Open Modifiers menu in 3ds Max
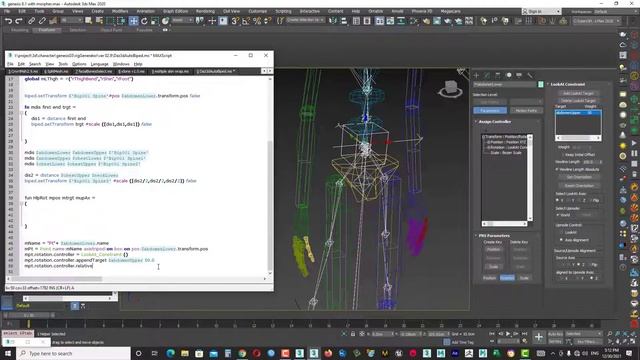640x360 pixels. (120, 11)
